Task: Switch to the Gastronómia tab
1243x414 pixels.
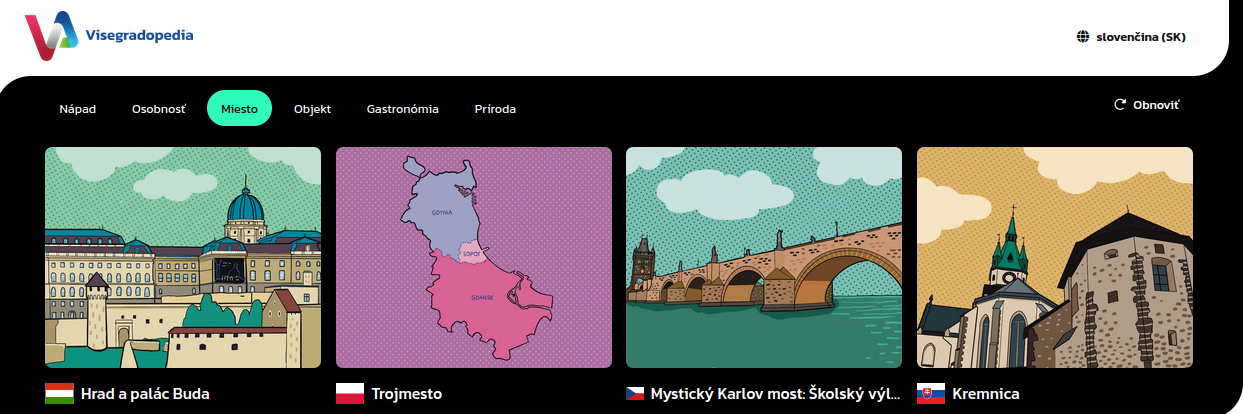Action: click(402, 109)
